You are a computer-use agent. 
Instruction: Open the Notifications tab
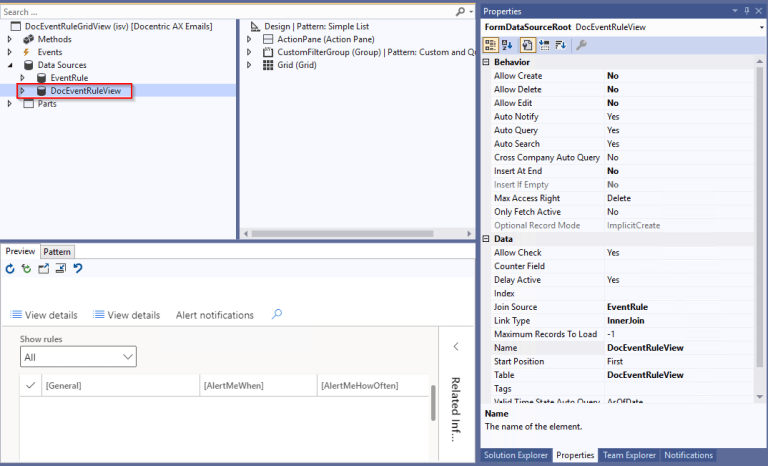[688, 455]
